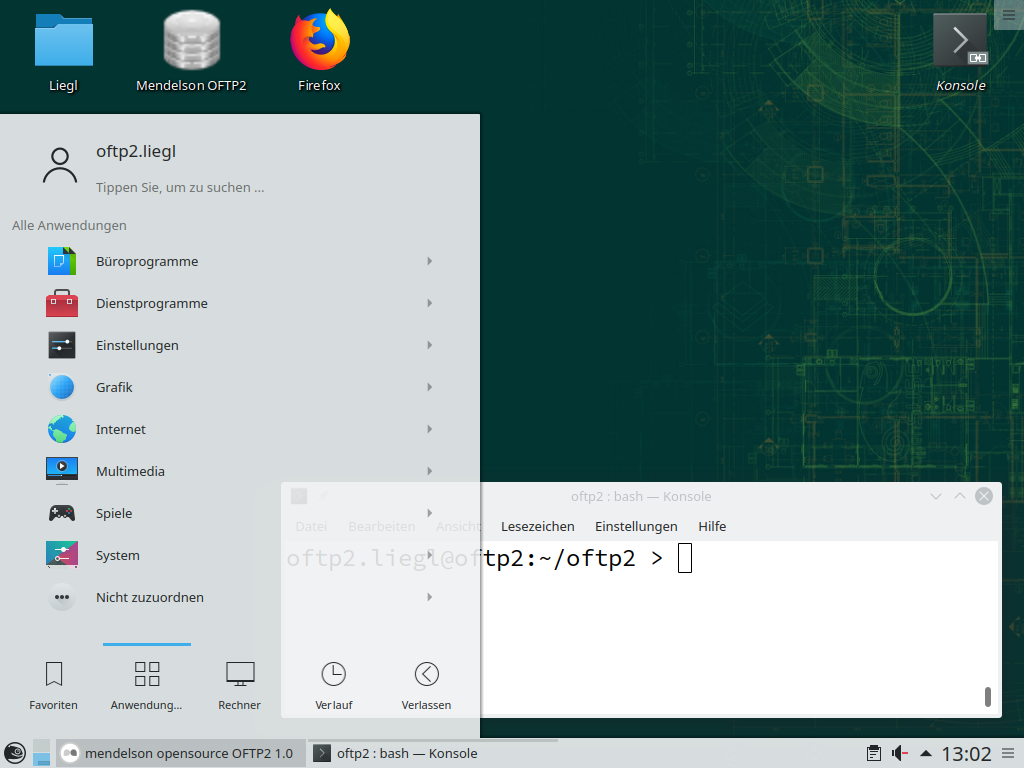The image size is (1024, 768).
Task: Expand the Internet category arrow
Action: [x=429, y=429]
